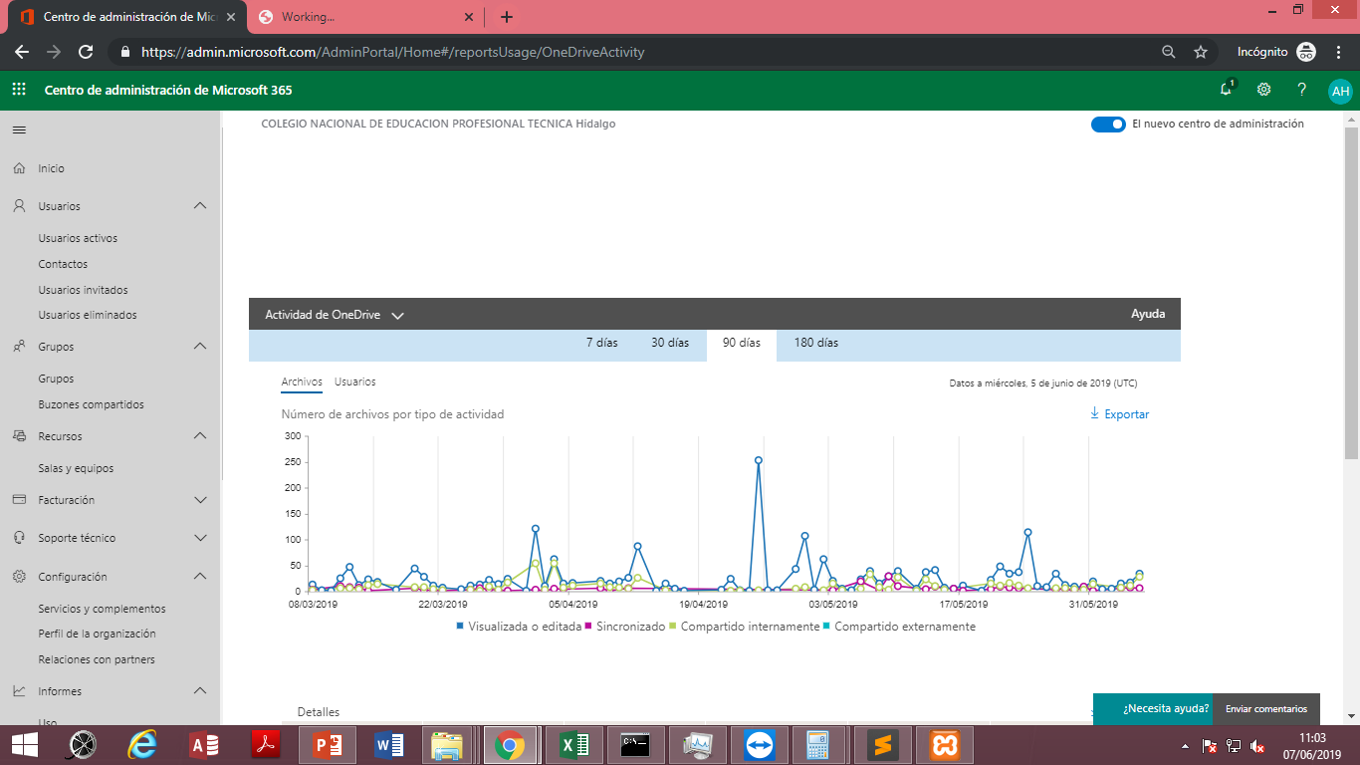Reload the page in Chrome

(86, 52)
